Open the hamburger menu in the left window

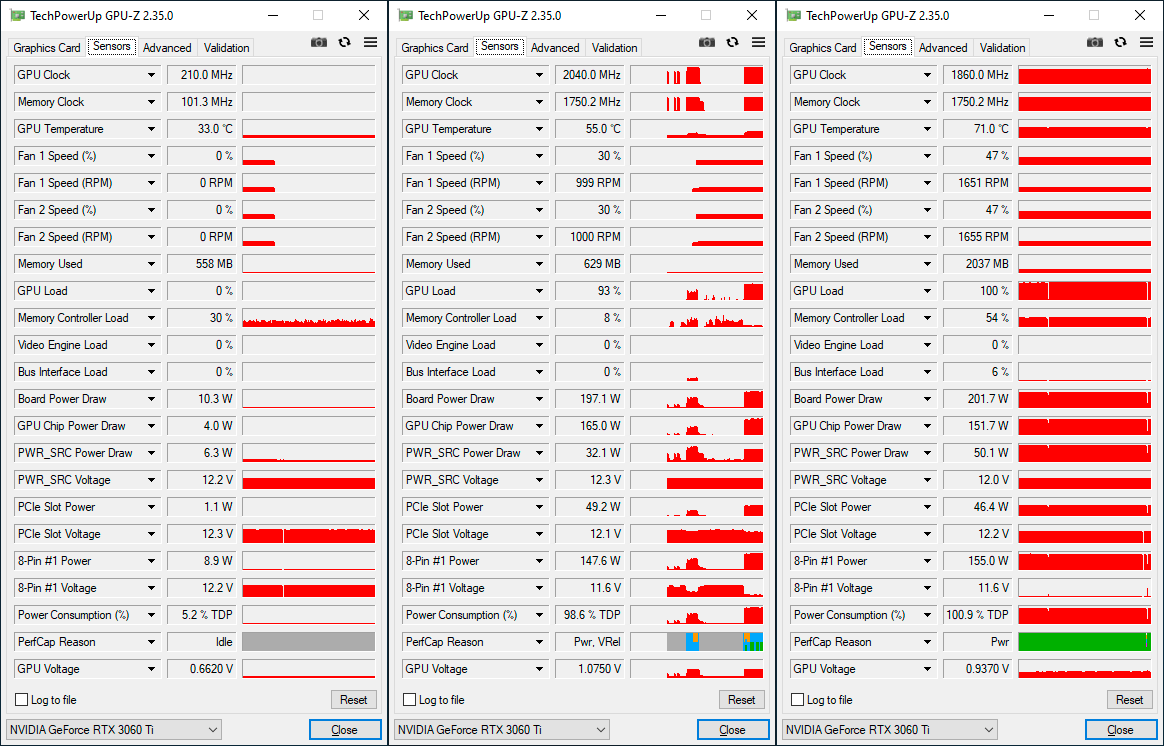(x=370, y=42)
